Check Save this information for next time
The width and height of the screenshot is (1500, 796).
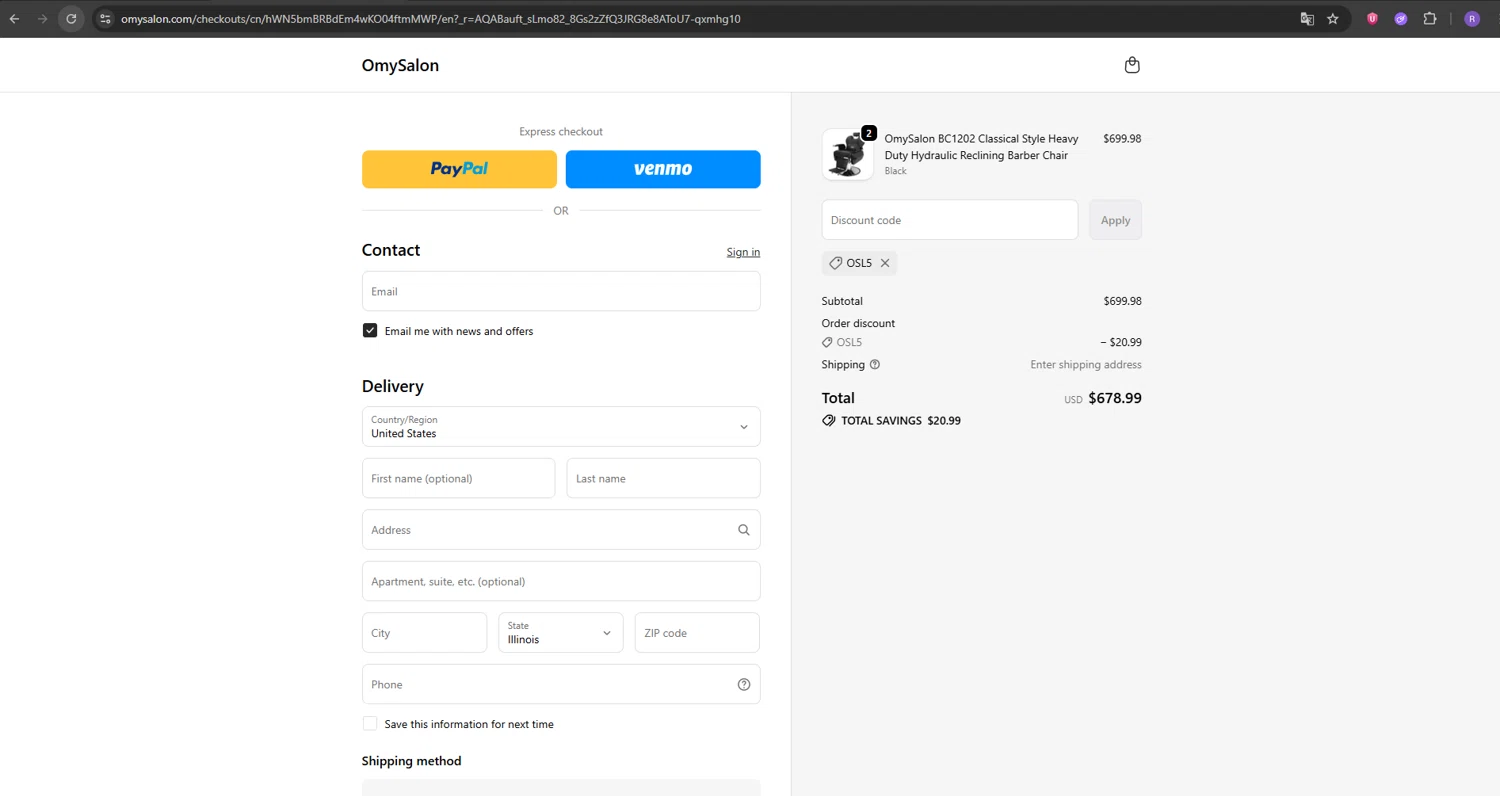[370, 723]
